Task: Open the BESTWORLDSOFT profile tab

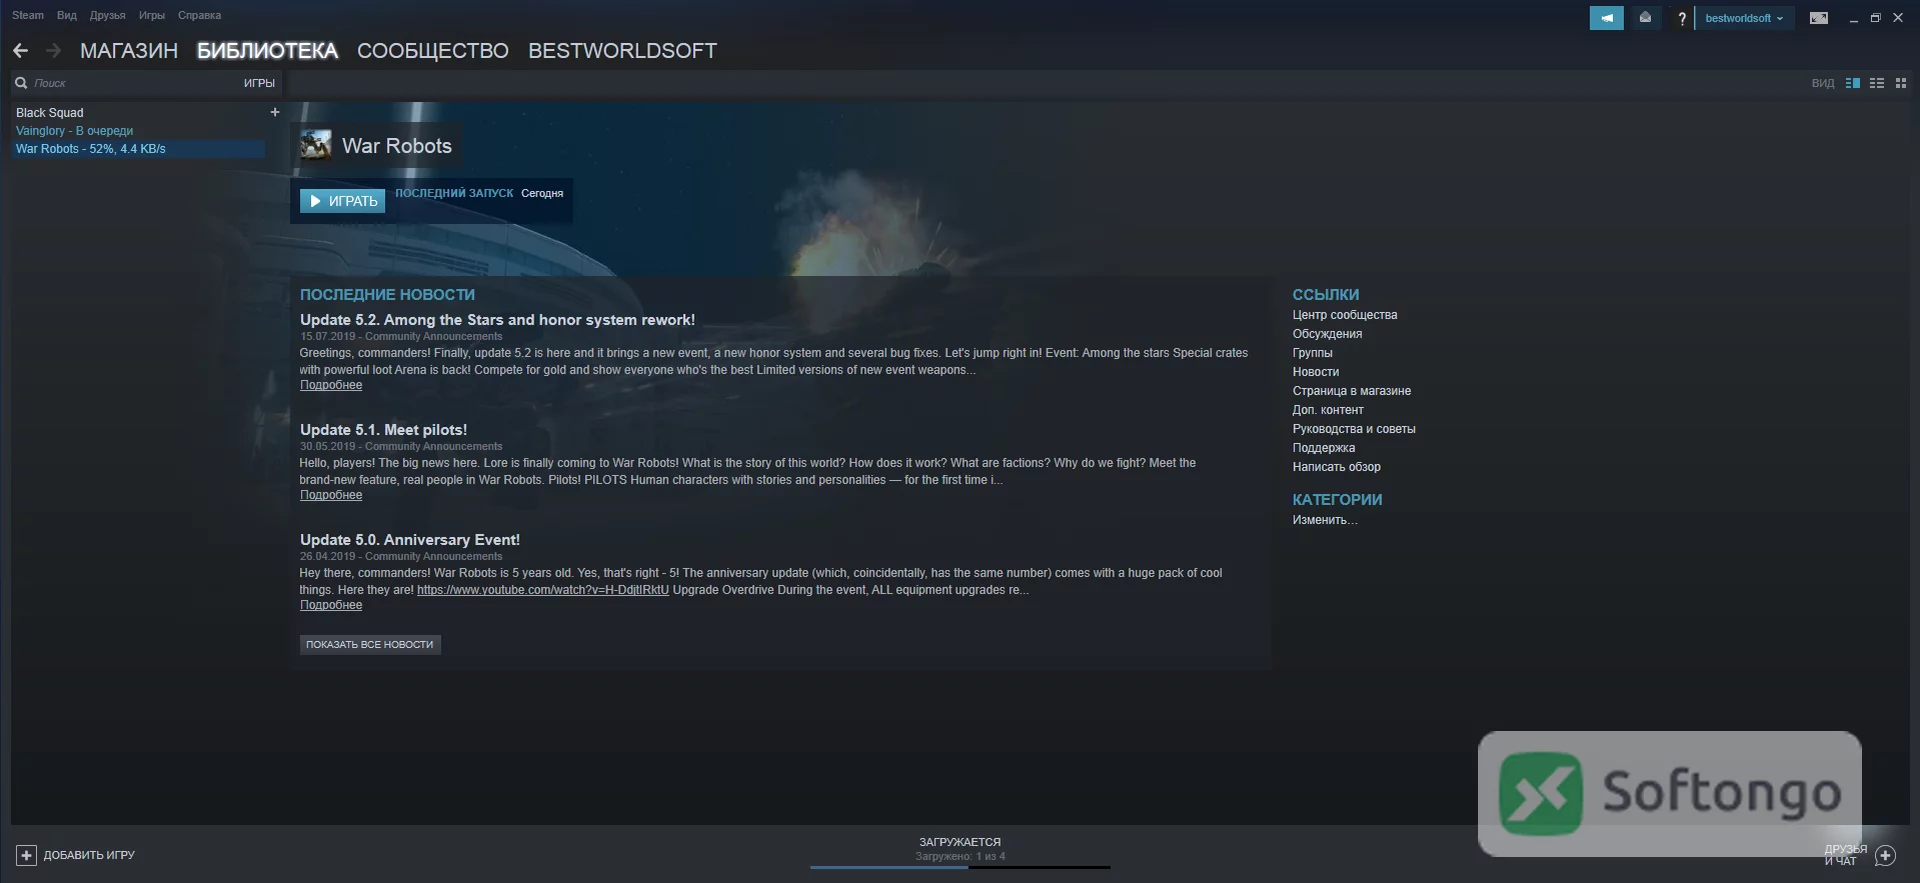Action: pos(622,50)
